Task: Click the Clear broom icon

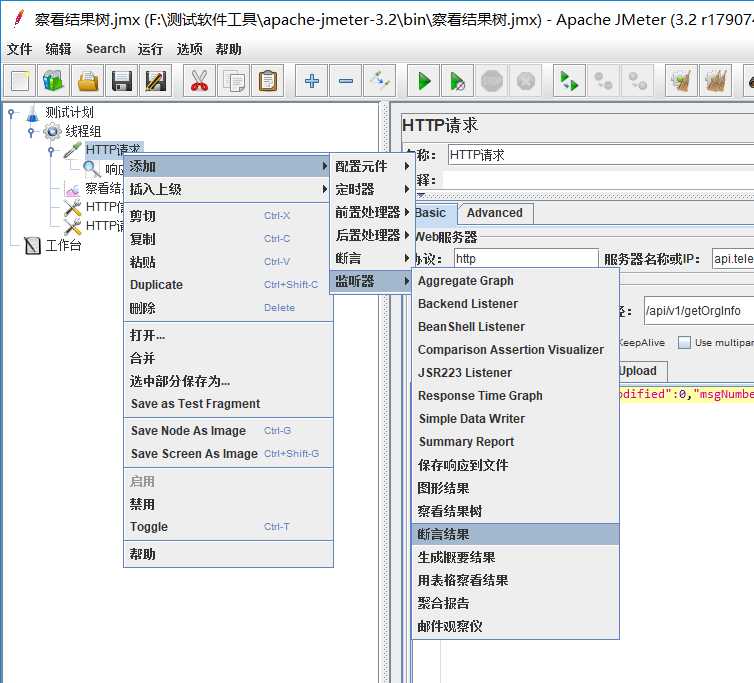Action: click(681, 81)
